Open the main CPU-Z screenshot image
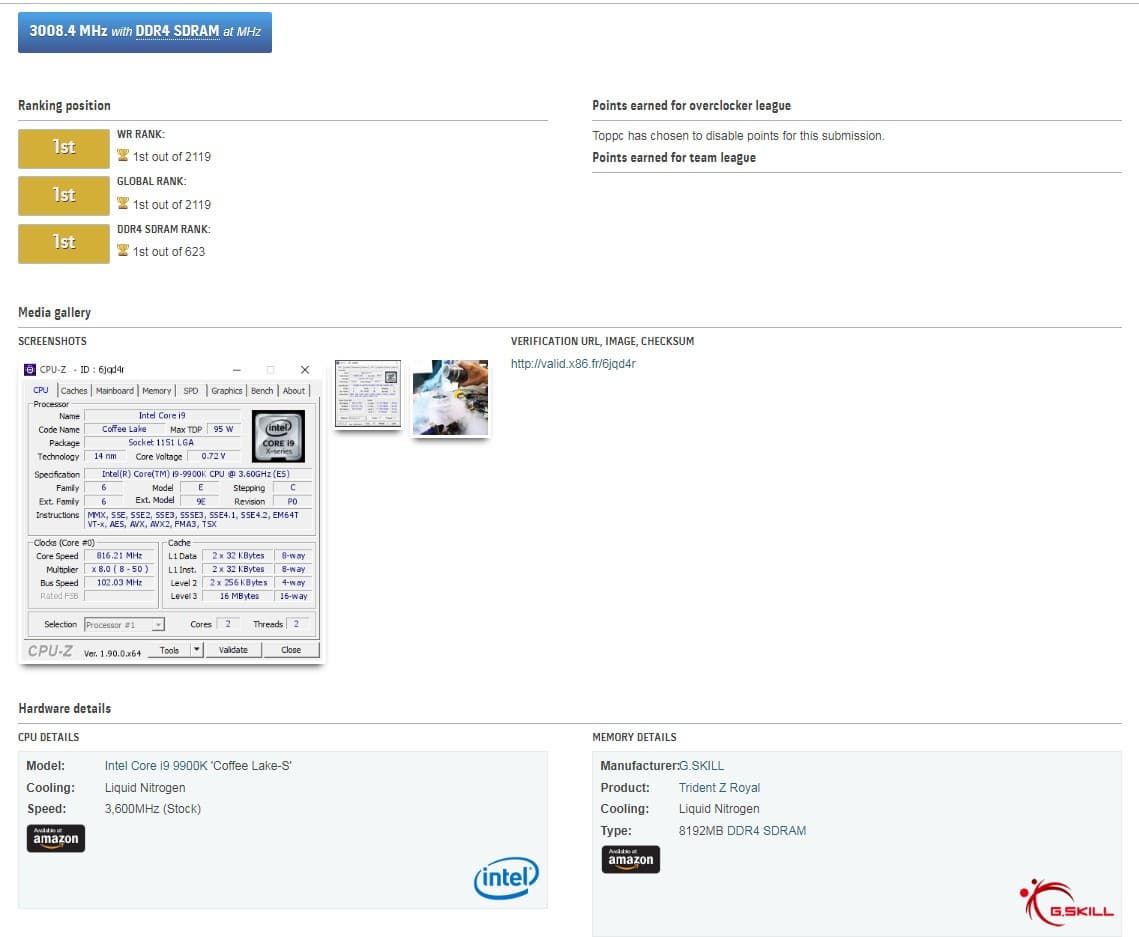Viewport: 1139px width, 937px height. (x=171, y=511)
